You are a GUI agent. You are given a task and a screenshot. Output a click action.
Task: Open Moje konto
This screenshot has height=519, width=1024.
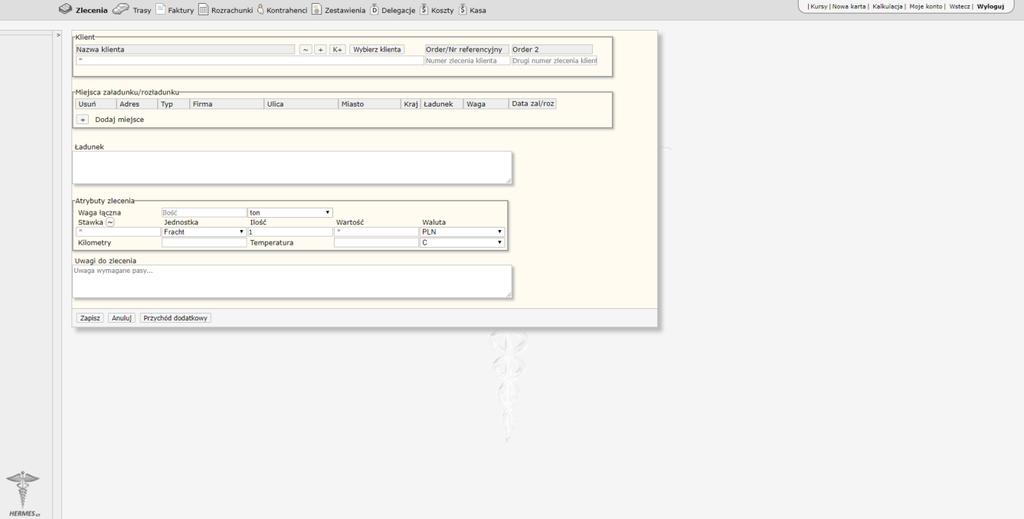[x=926, y=6]
